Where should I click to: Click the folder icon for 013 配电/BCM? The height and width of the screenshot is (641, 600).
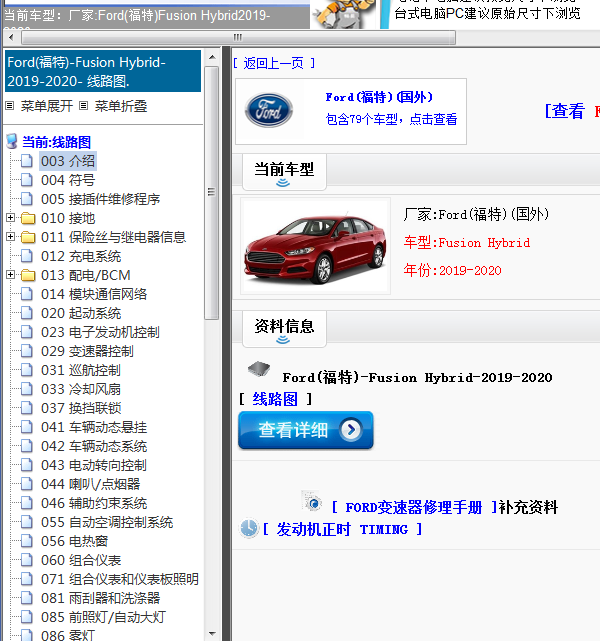[28, 275]
